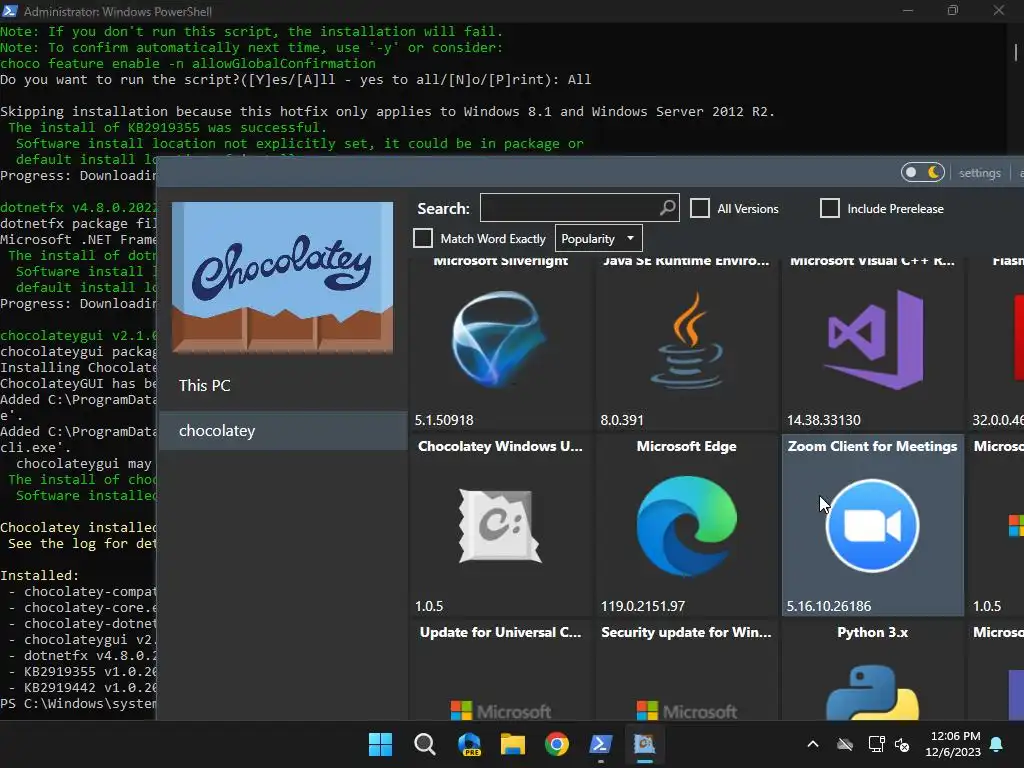Image resolution: width=1024 pixels, height=768 pixels.
Task: Open File Explorer from the taskbar
Action: pos(513,744)
